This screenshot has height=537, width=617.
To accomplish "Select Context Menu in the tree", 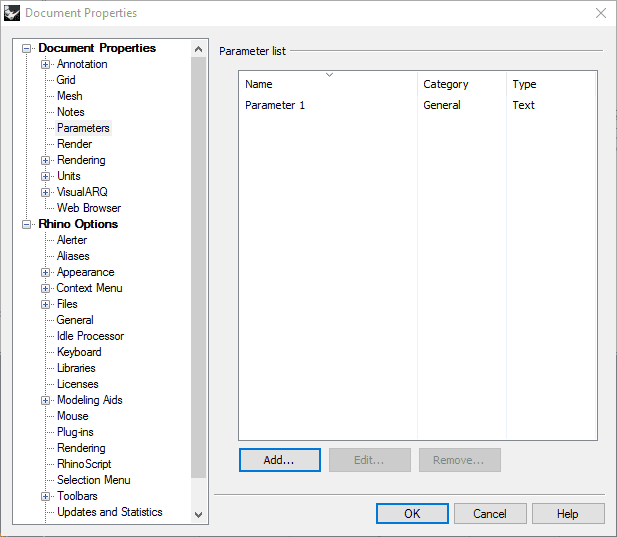I will [x=89, y=288].
